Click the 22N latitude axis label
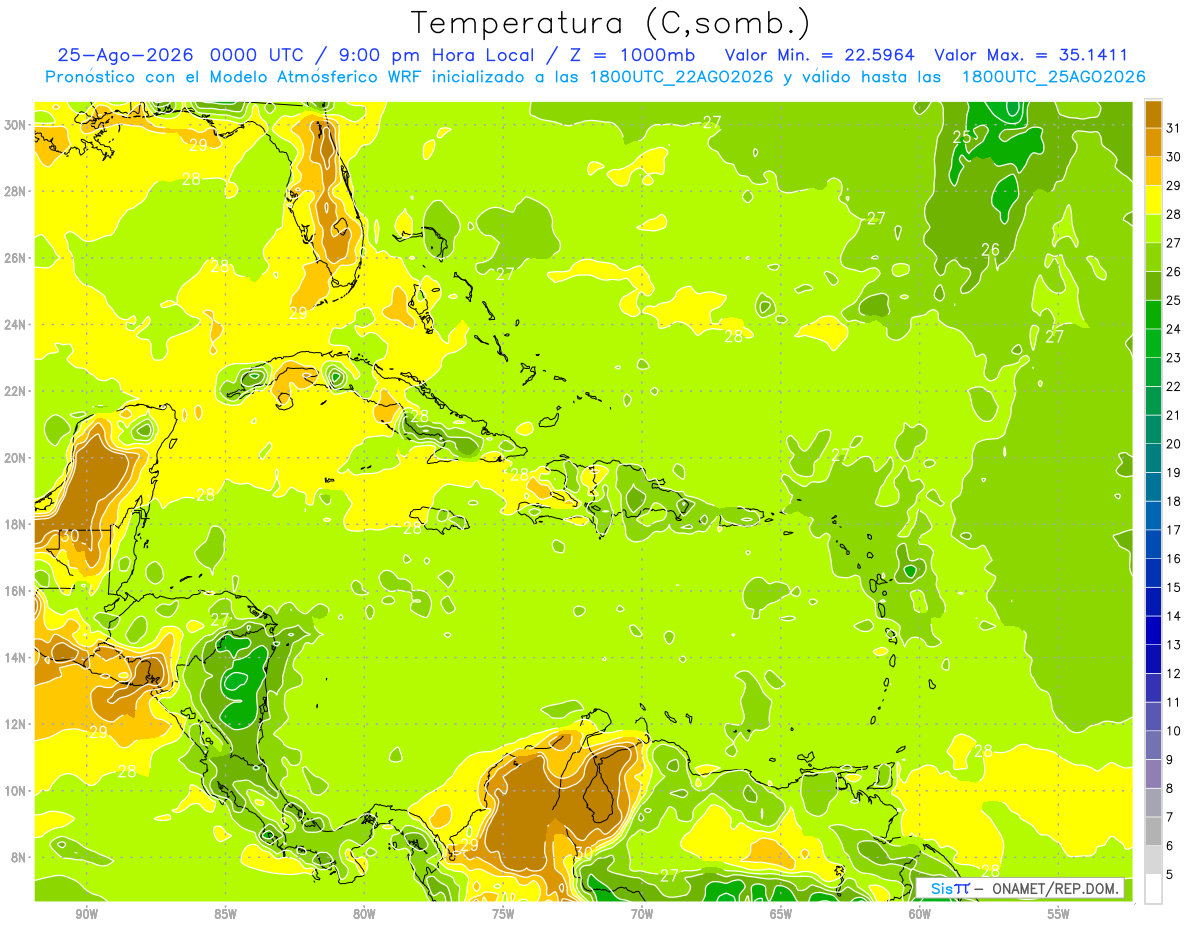The width and height of the screenshot is (1200, 927). pyautogui.click(x=16, y=391)
